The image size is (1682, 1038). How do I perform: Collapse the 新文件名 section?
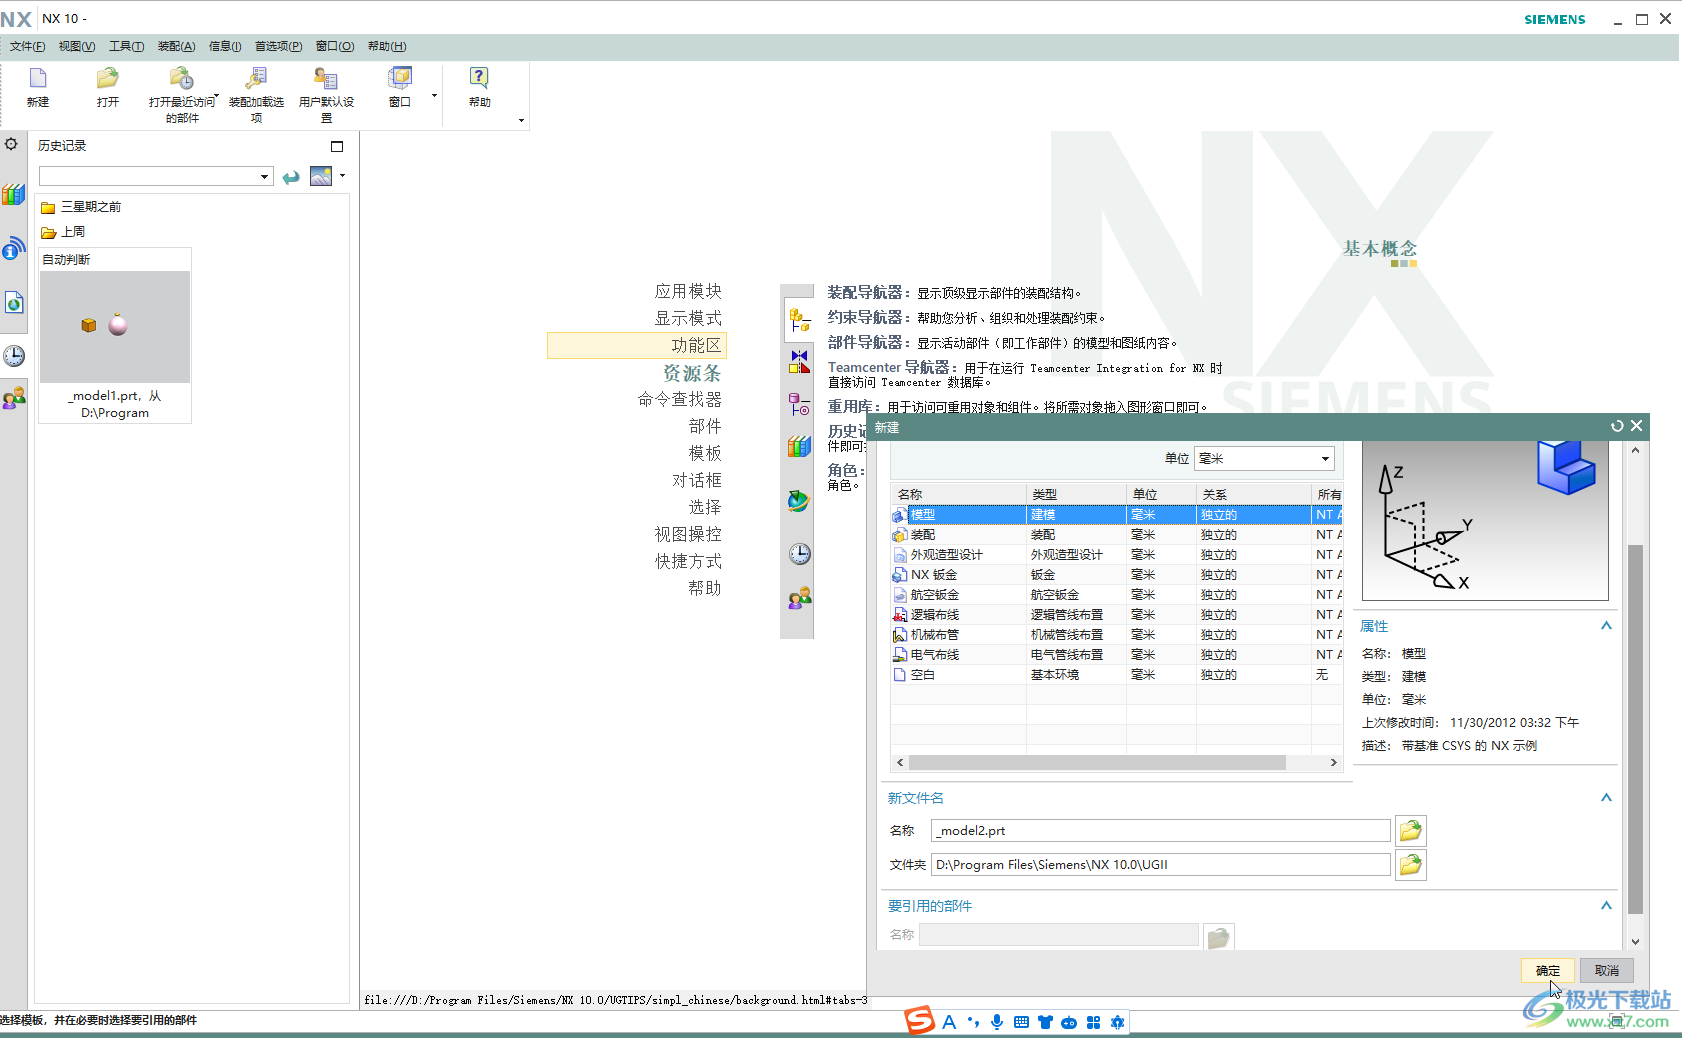[1606, 798]
